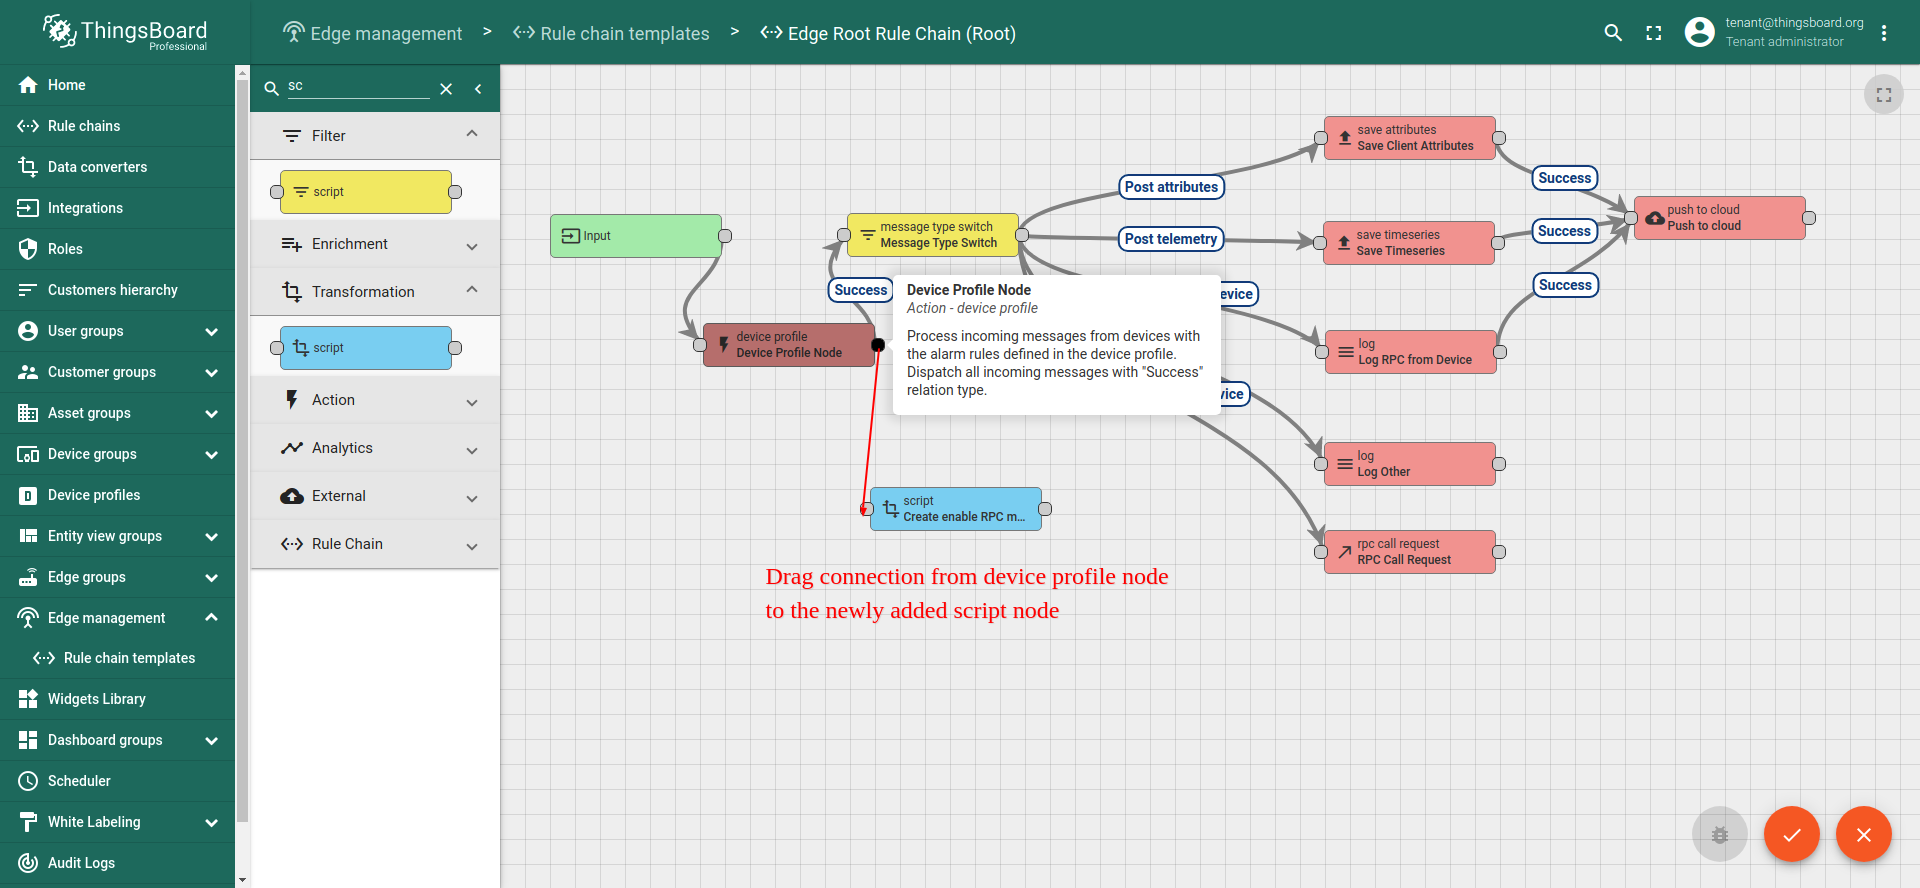Select the blue transformation script node

point(366,348)
